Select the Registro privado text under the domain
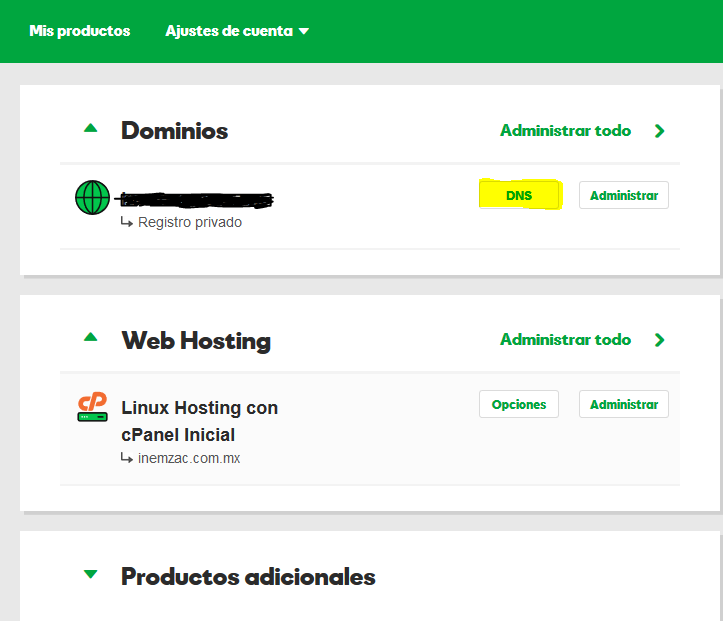This screenshot has height=621, width=724. [x=190, y=223]
